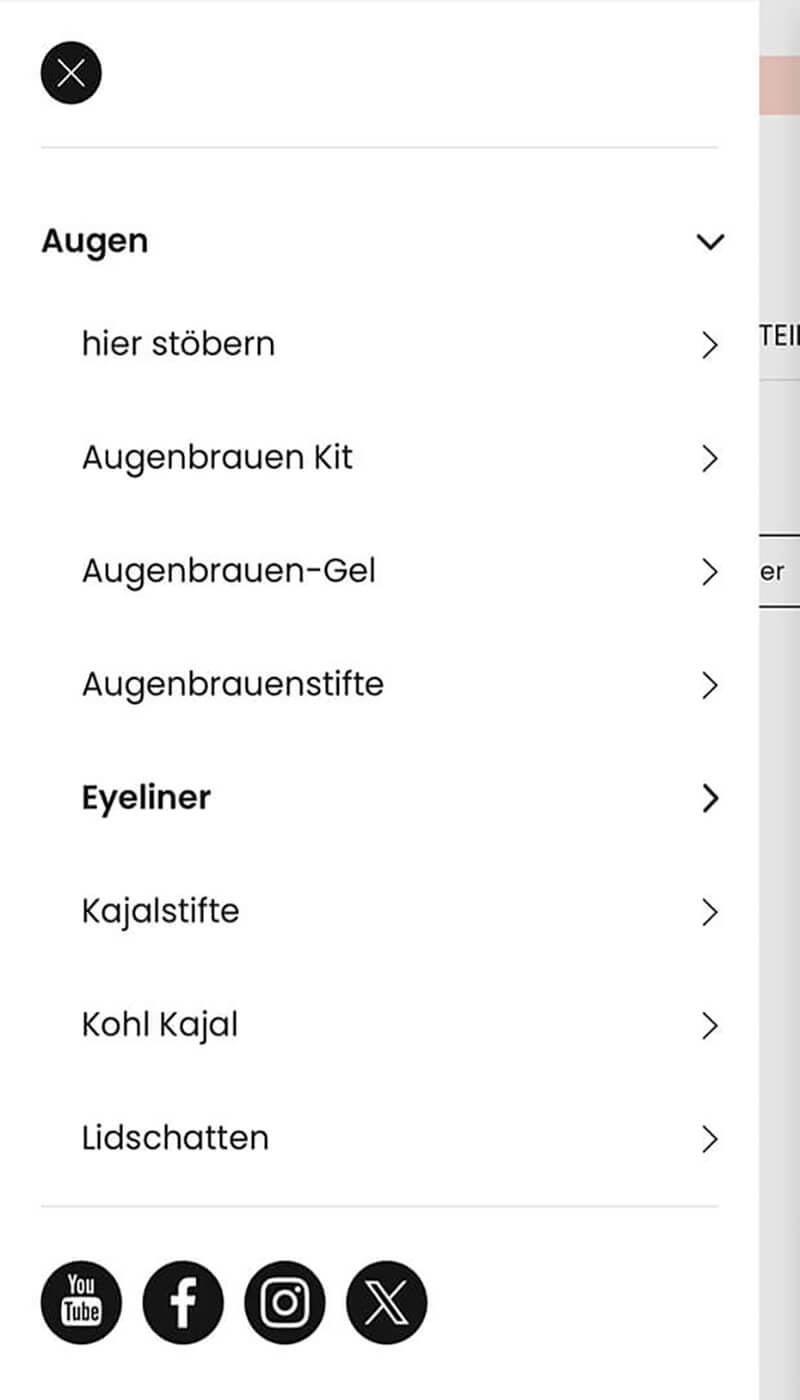Go to the Eyeliner menu item
The width and height of the screenshot is (800, 1400).
(146, 798)
